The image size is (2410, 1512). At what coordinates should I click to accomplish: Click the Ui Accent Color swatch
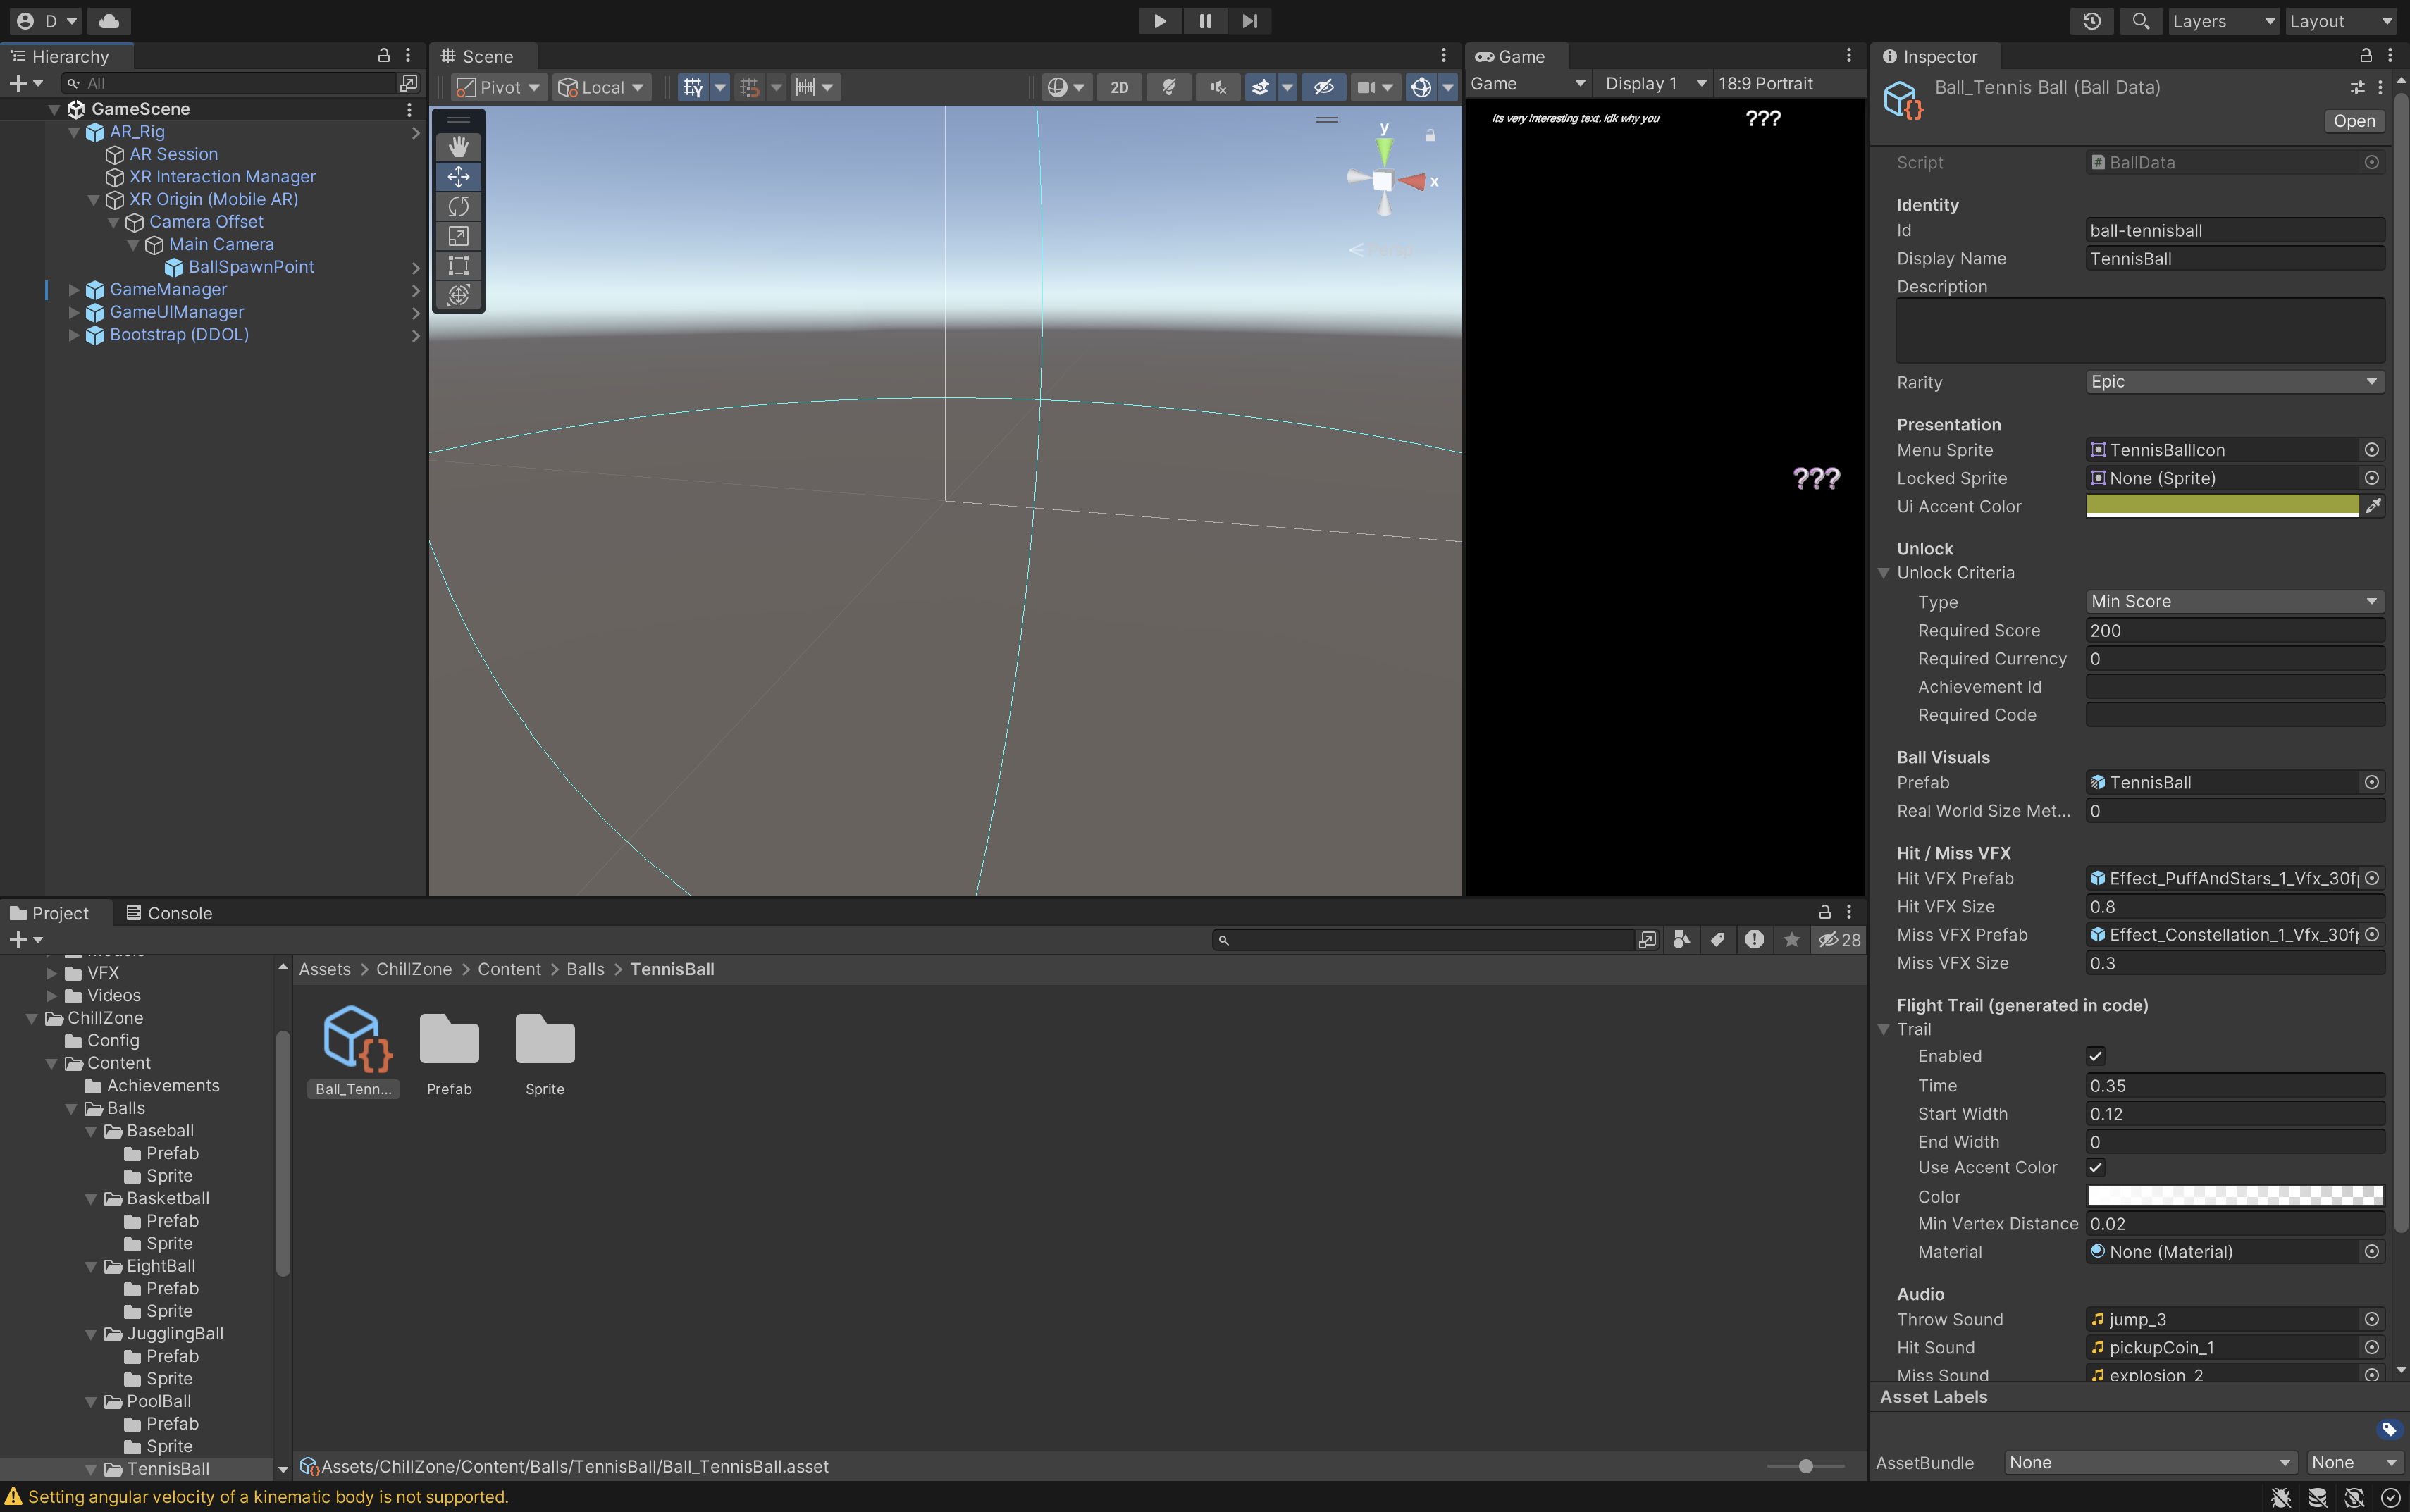[2222, 506]
